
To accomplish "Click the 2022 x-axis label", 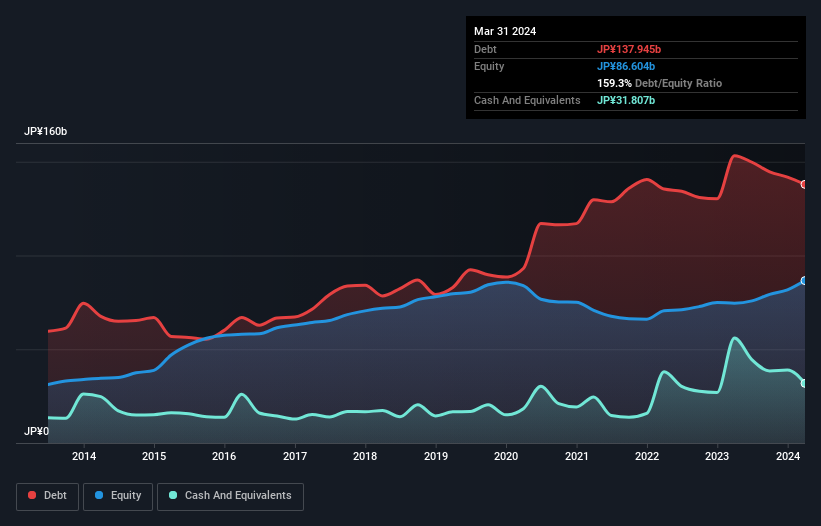I will pyautogui.click(x=647, y=456).
